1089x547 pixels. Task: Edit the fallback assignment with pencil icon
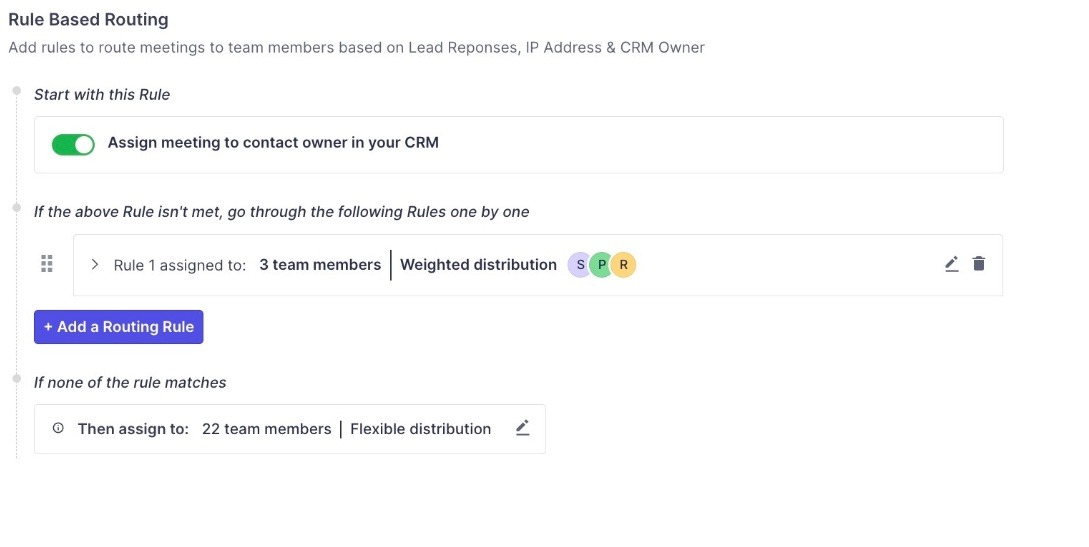coord(522,428)
